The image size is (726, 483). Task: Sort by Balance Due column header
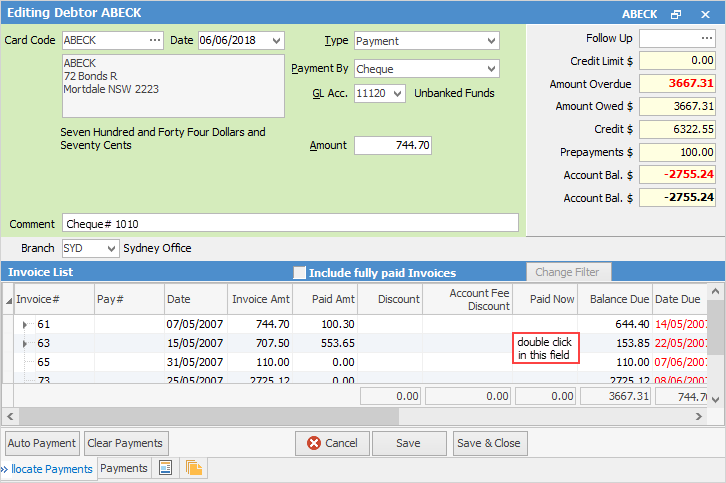tap(615, 299)
